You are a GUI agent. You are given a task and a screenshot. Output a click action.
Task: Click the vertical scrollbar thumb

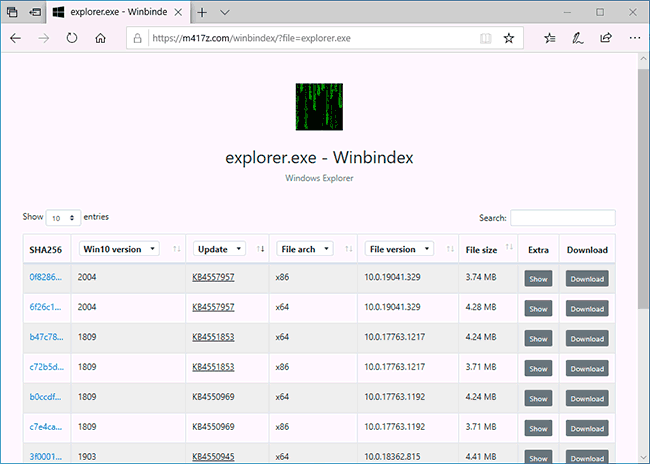(643, 189)
